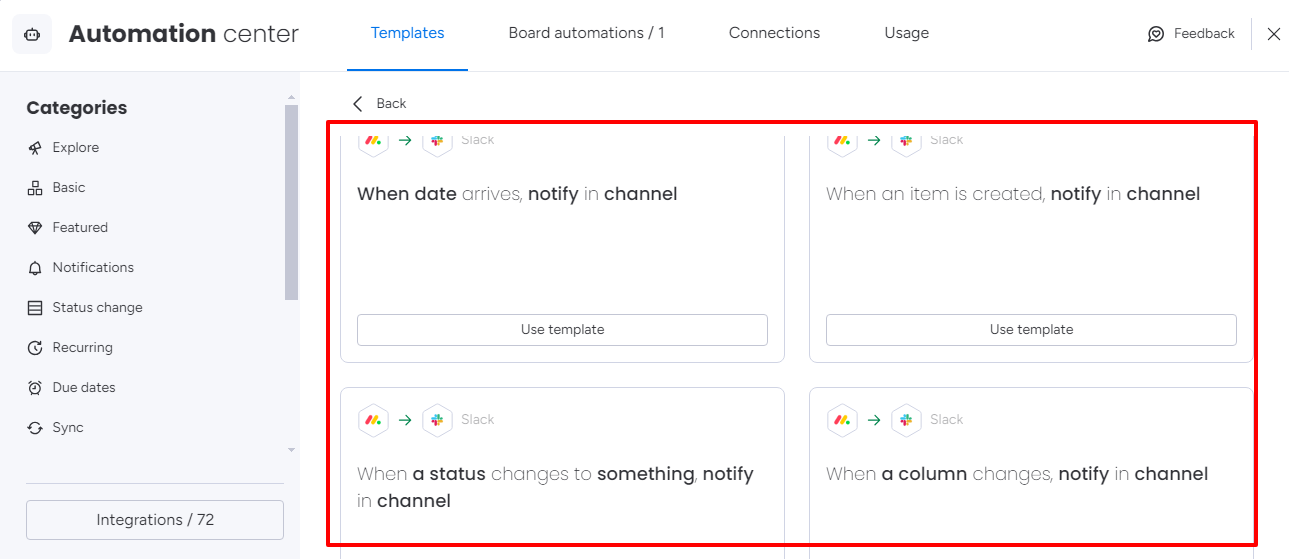
Task: Click the Automation center robot icon
Action: tap(32, 34)
